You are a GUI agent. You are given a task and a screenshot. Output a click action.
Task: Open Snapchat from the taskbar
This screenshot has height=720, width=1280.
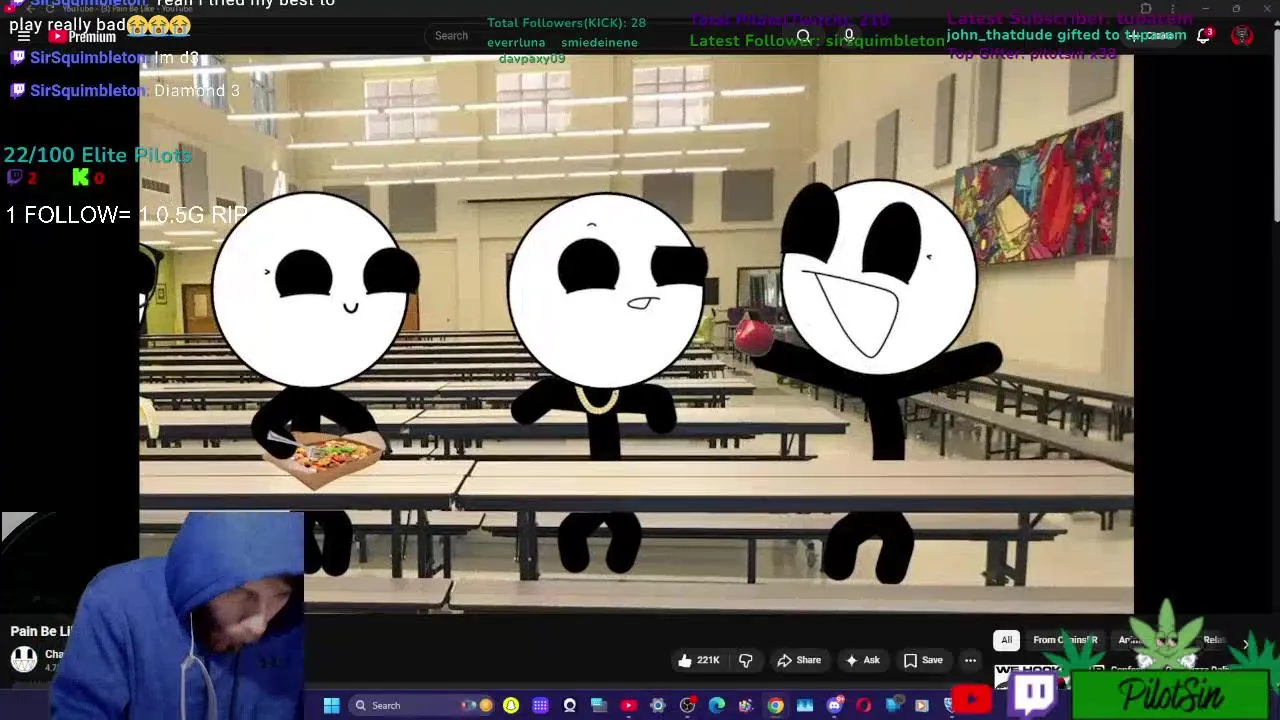coord(510,705)
